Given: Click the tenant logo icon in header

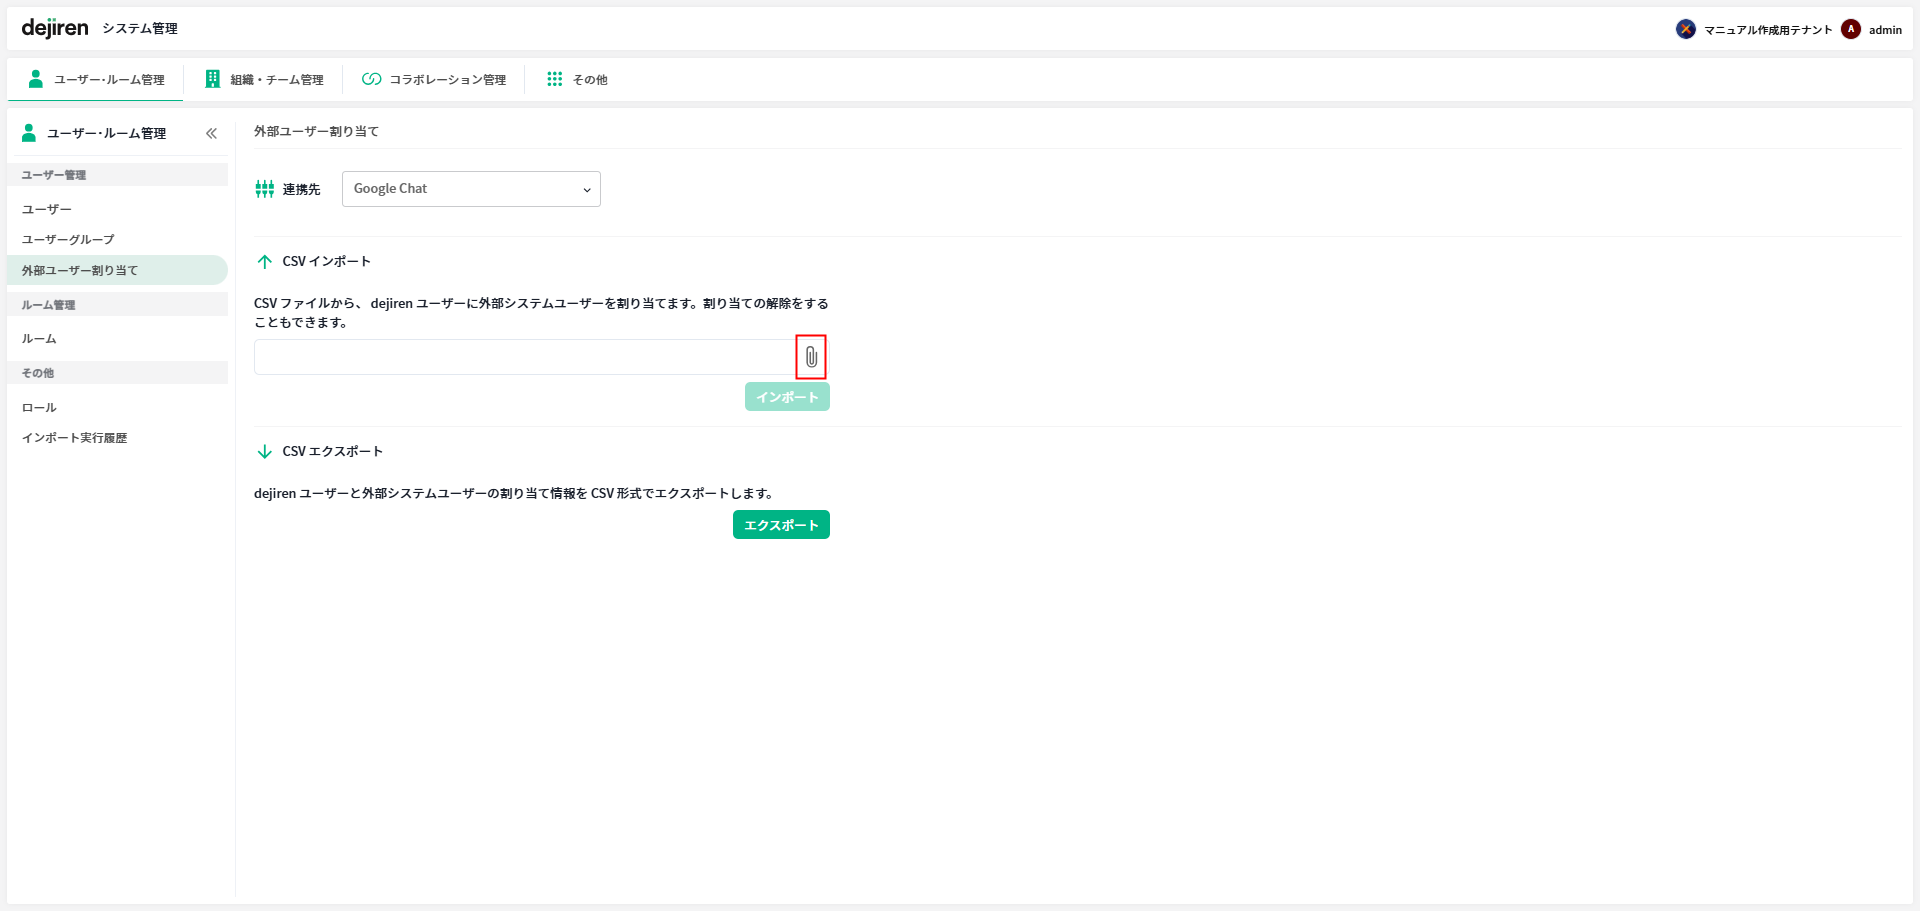Looking at the screenshot, I should (1686, 29).
